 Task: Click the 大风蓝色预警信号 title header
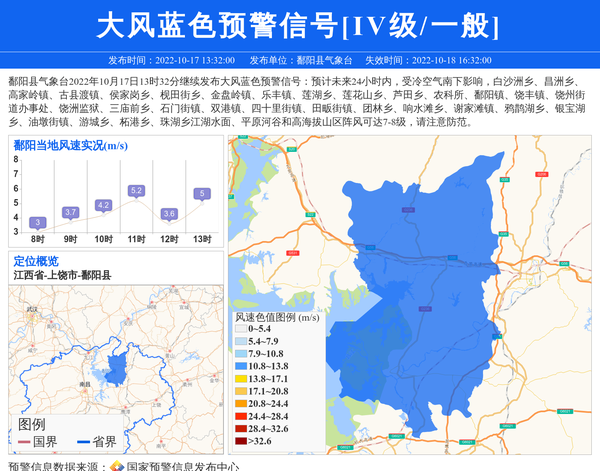point(300,24)
